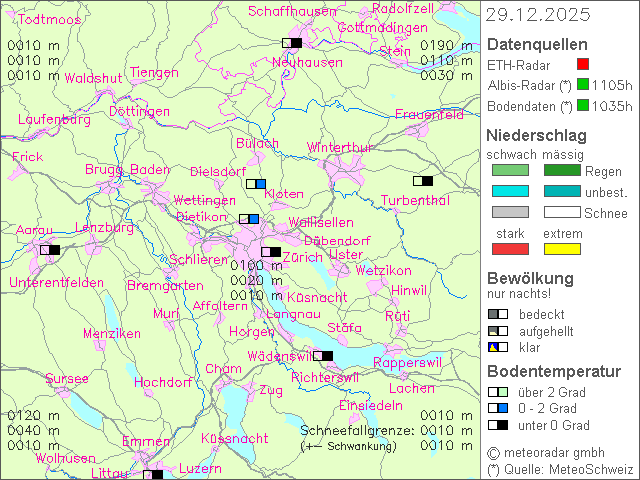Image resolution: width=640 pixels, height=480 pixels.
Task: Click the station marker at Aarau
Action: point(49,250)
